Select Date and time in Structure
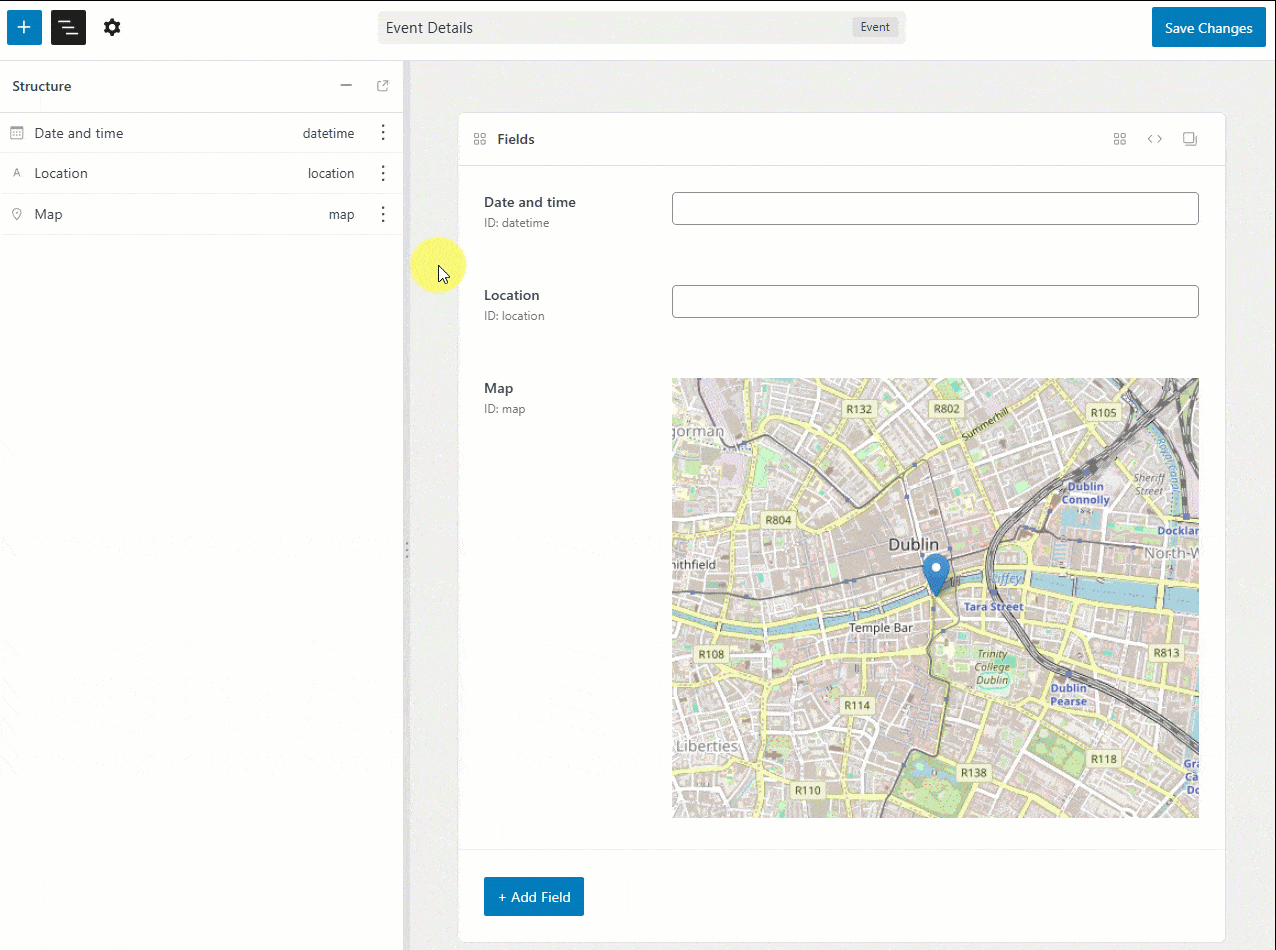 click(79, 133)
